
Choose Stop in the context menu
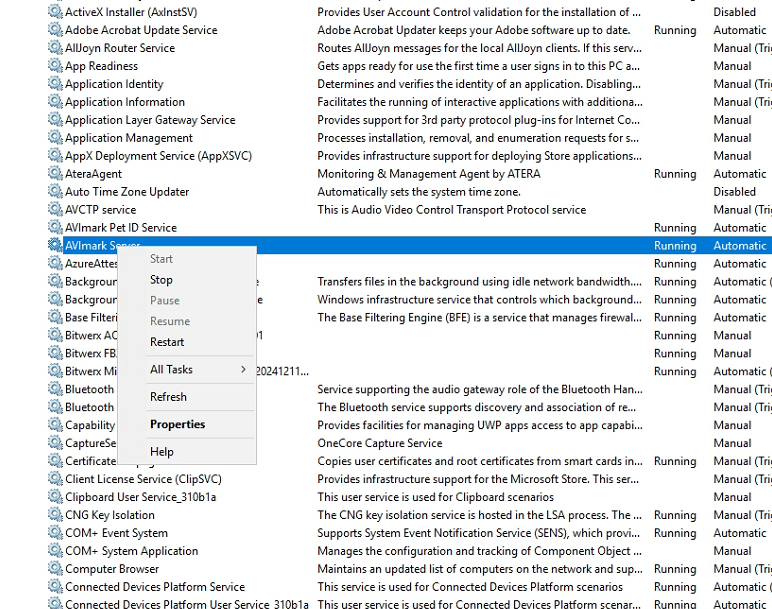pyautogui.click(x=161, y=280)
